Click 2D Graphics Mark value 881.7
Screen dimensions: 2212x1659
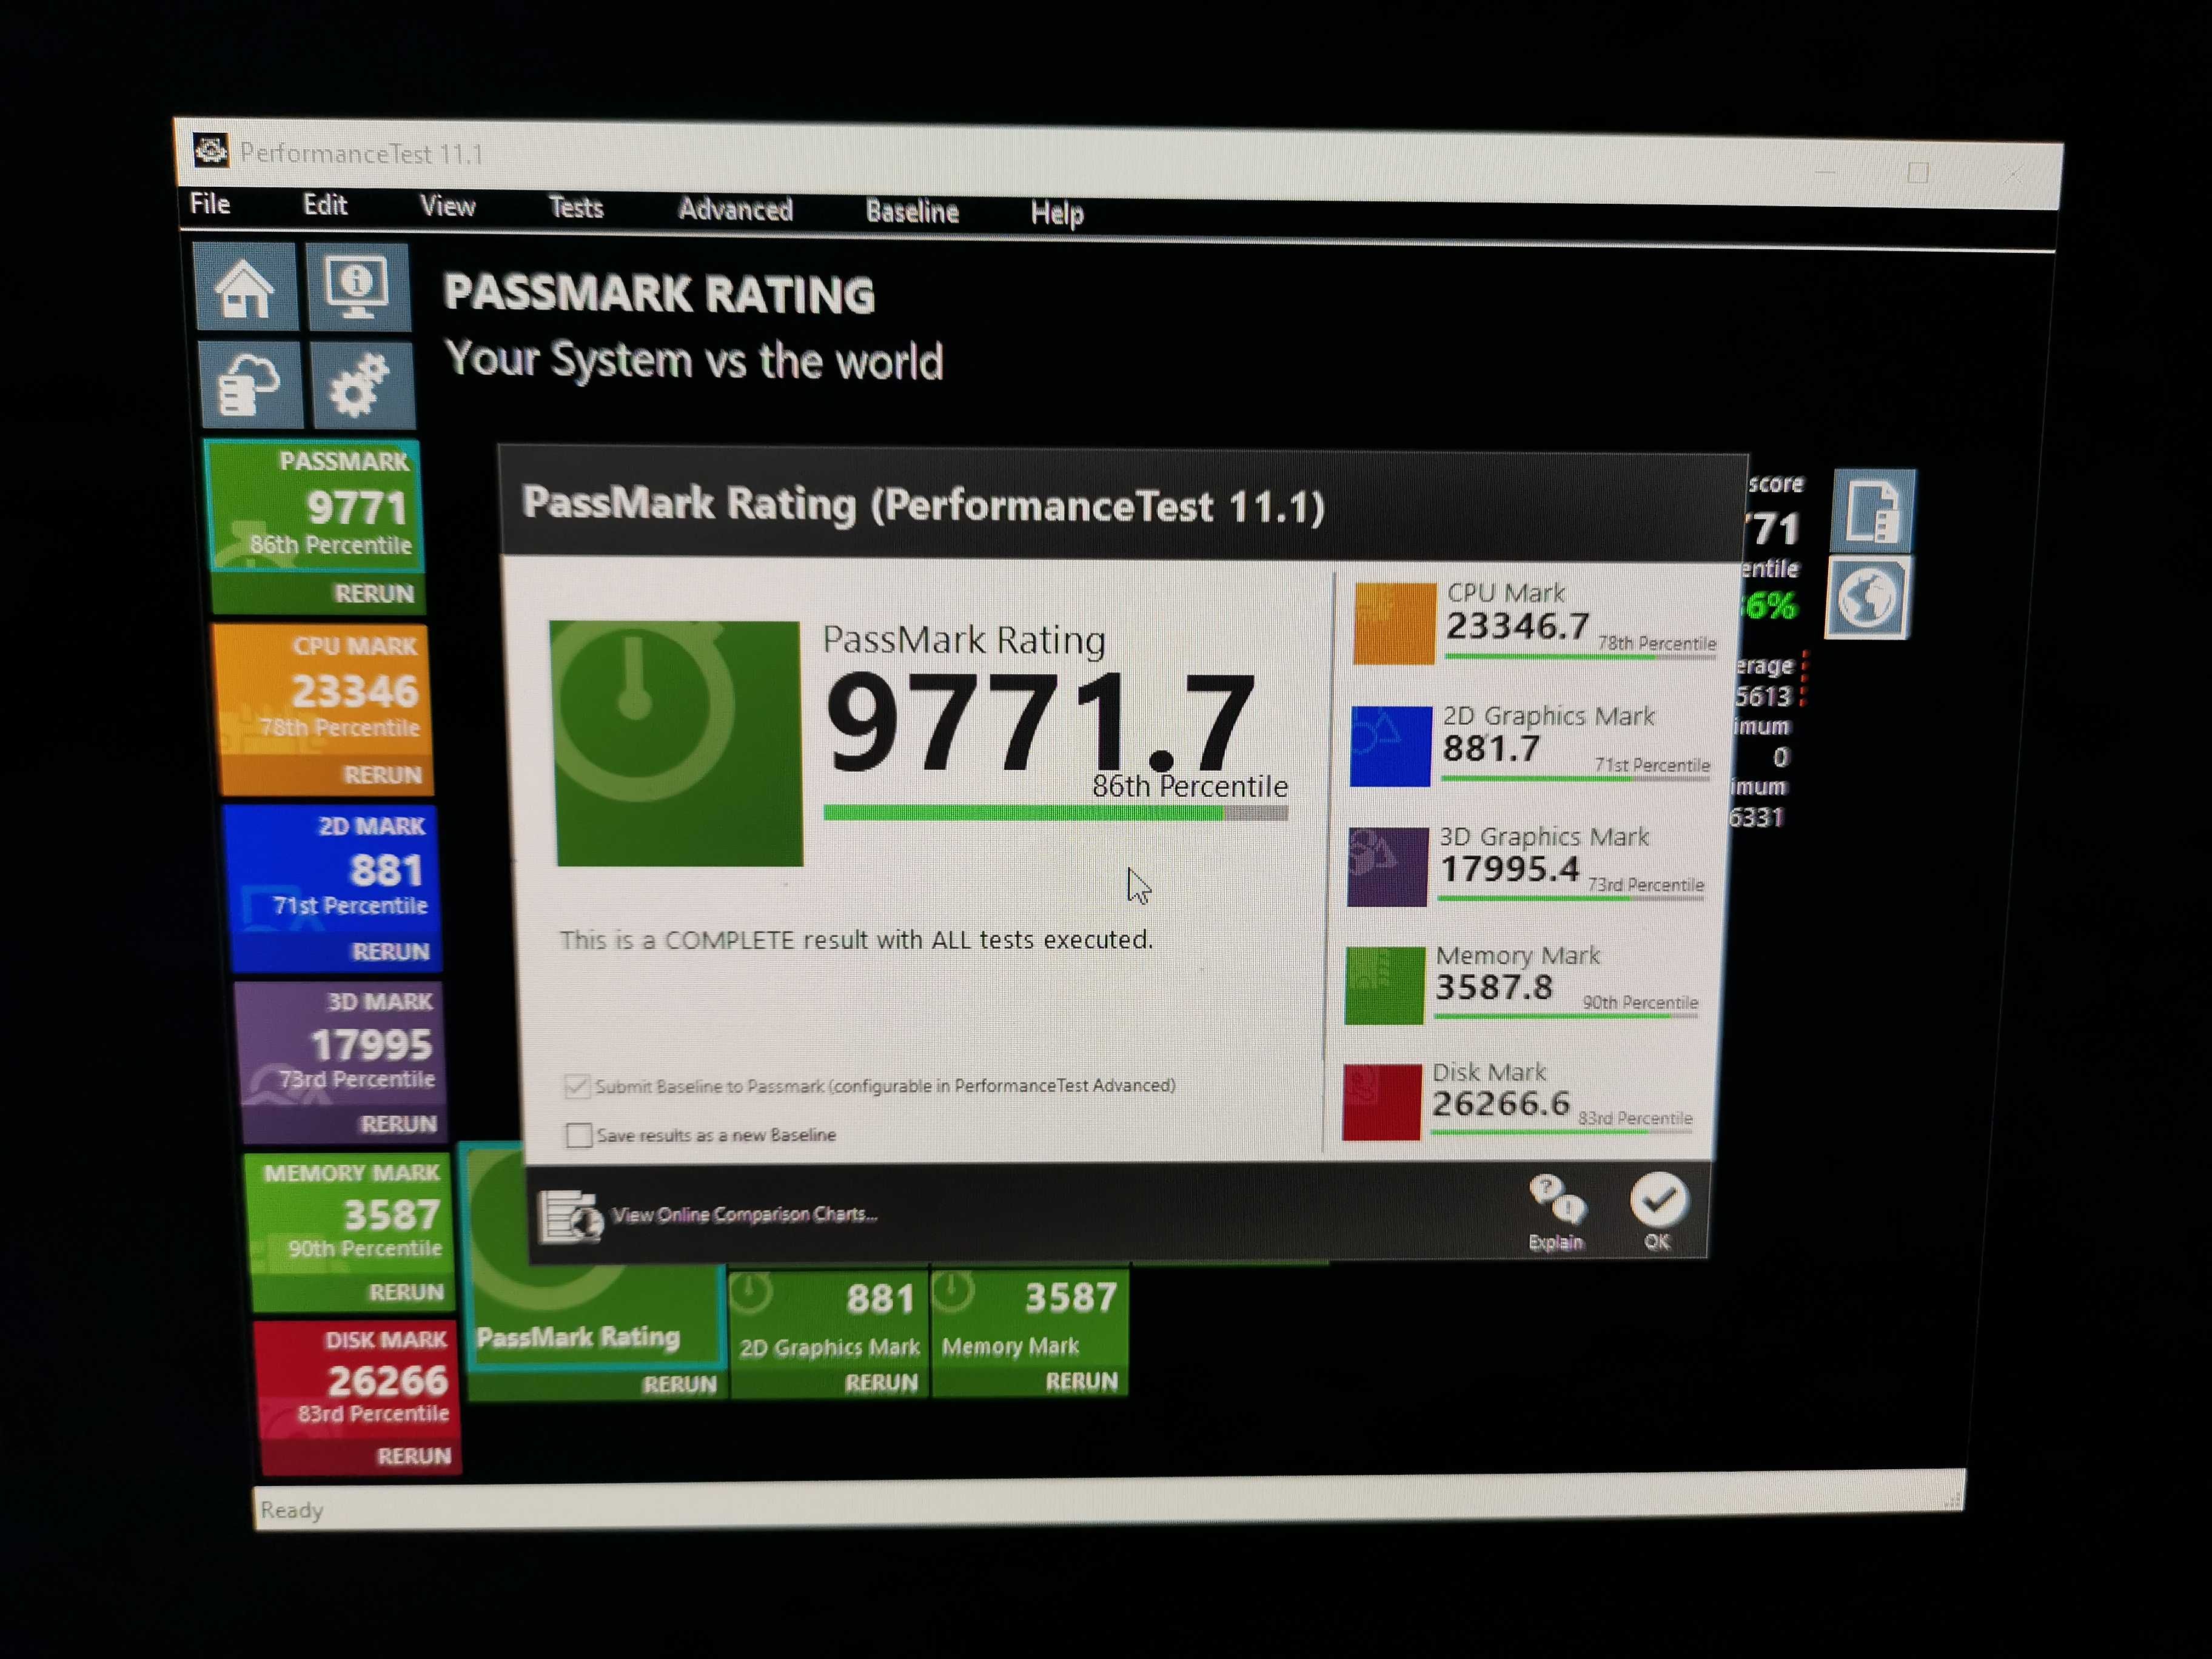tap(1491, 749)
